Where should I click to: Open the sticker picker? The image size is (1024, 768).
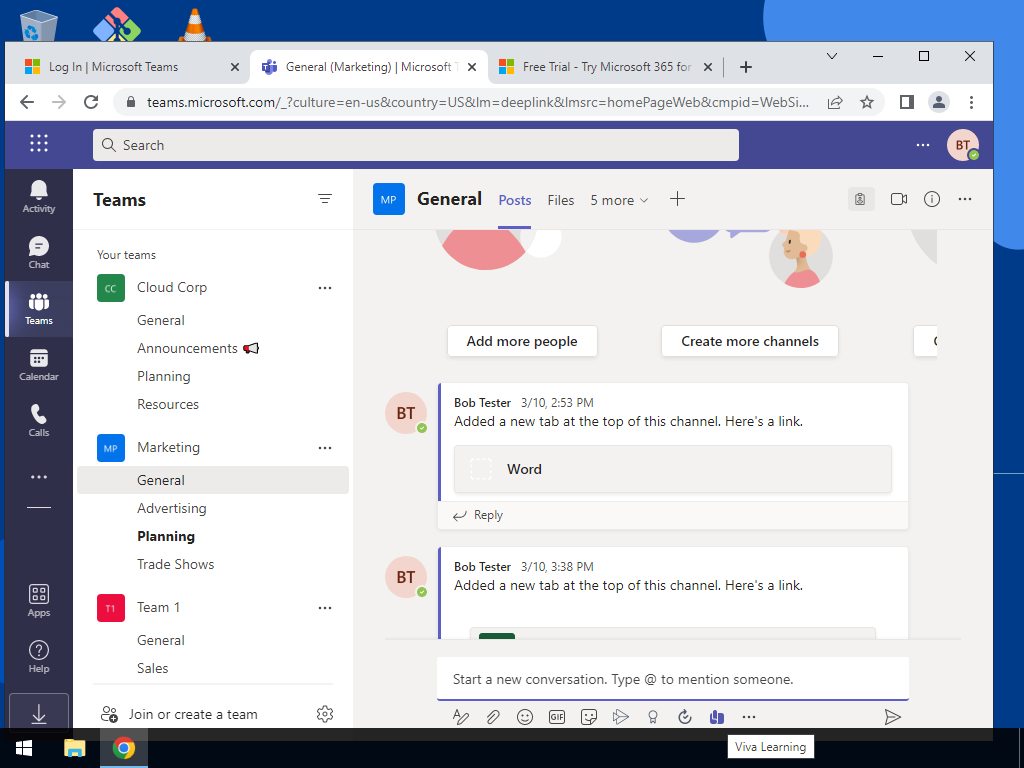click(x=588, y=717)
